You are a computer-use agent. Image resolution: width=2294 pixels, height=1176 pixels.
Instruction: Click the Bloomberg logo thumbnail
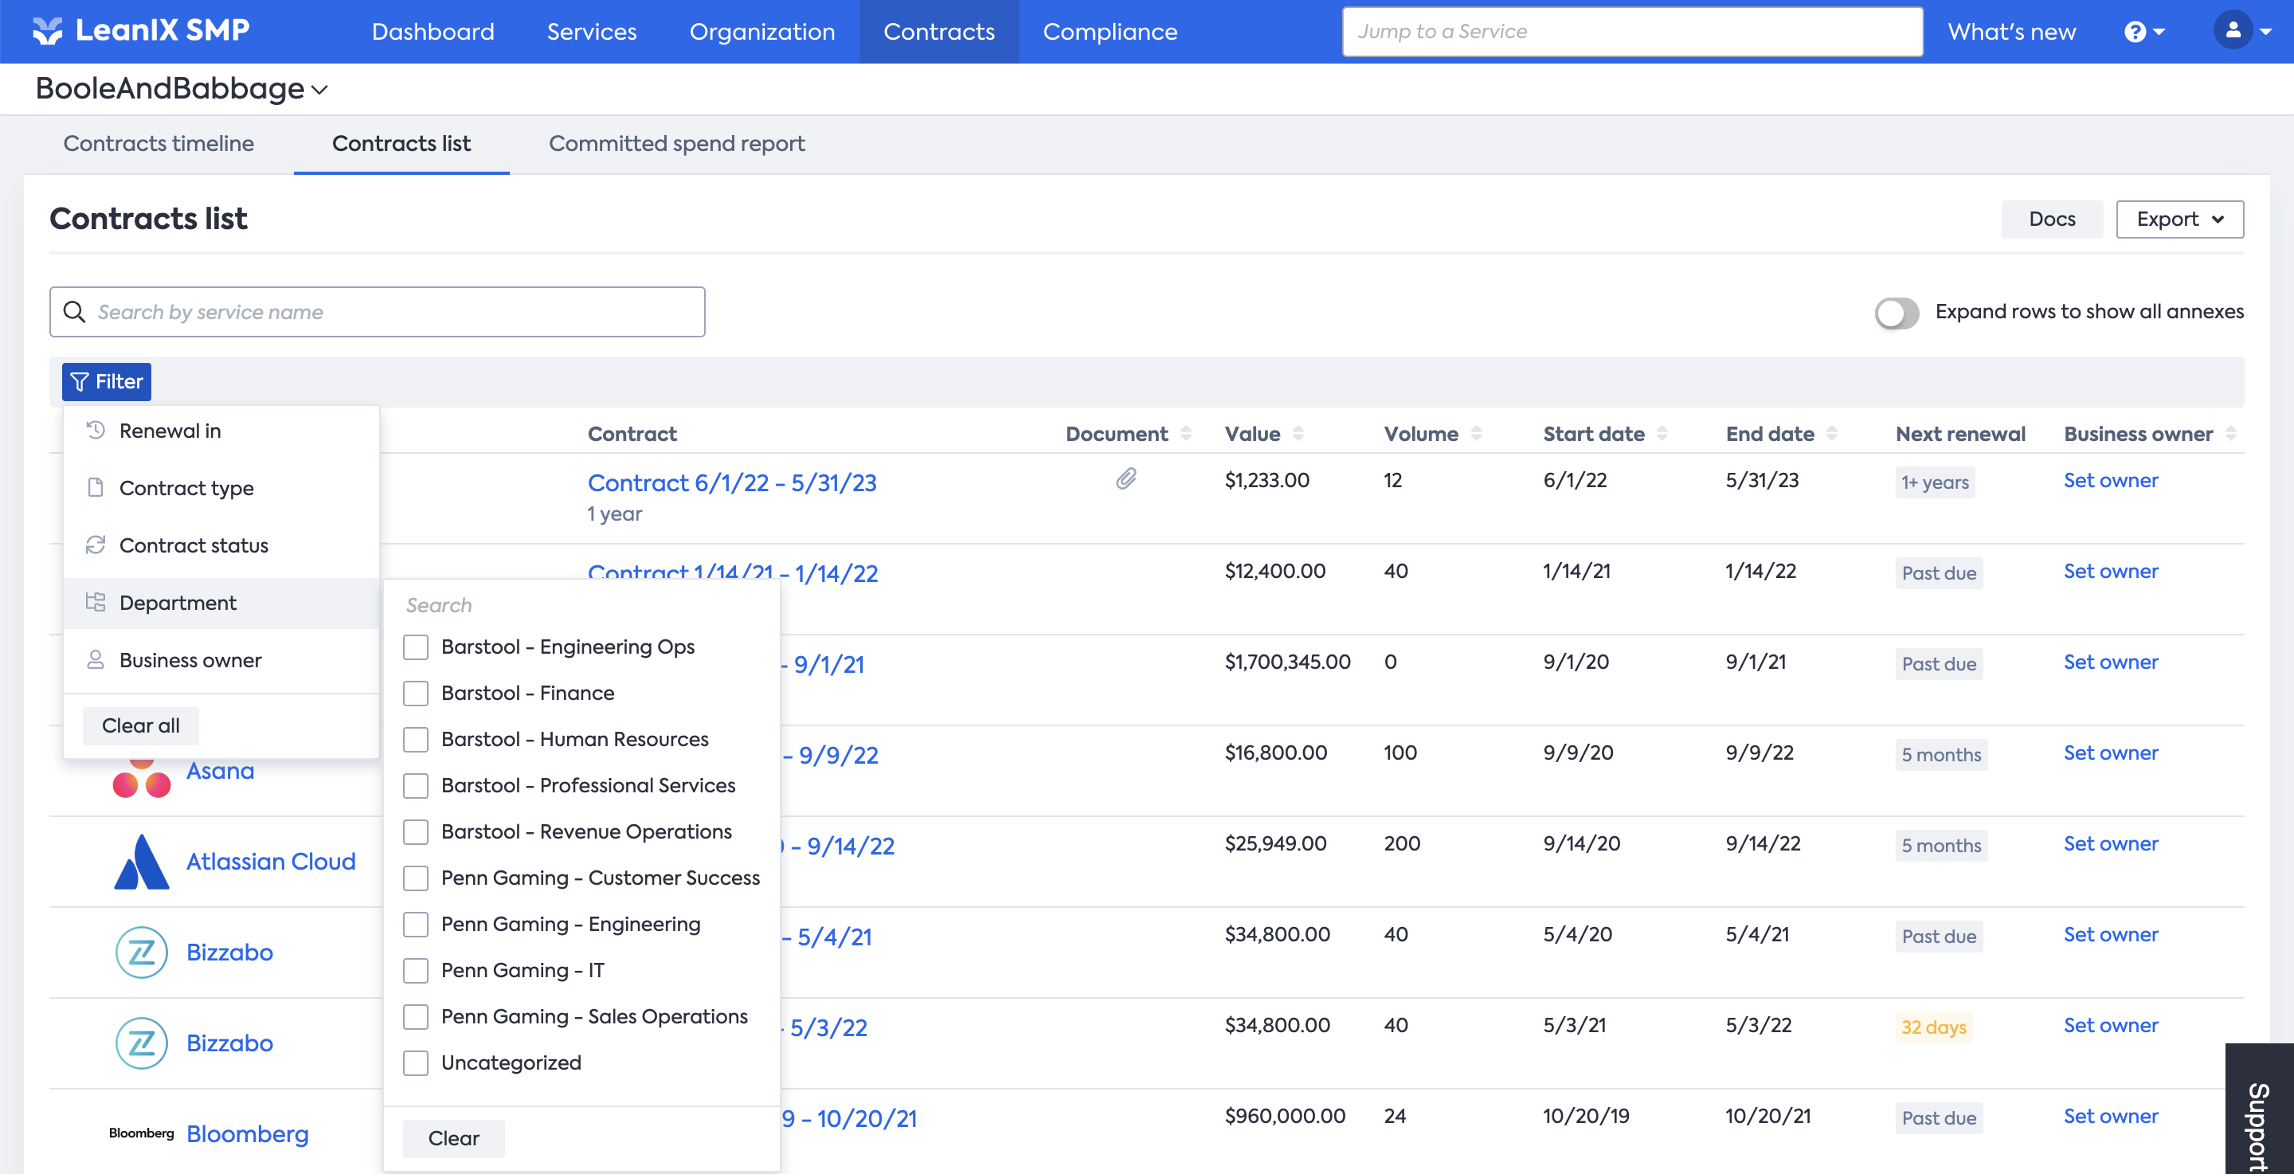click(x=141, y=1133)
